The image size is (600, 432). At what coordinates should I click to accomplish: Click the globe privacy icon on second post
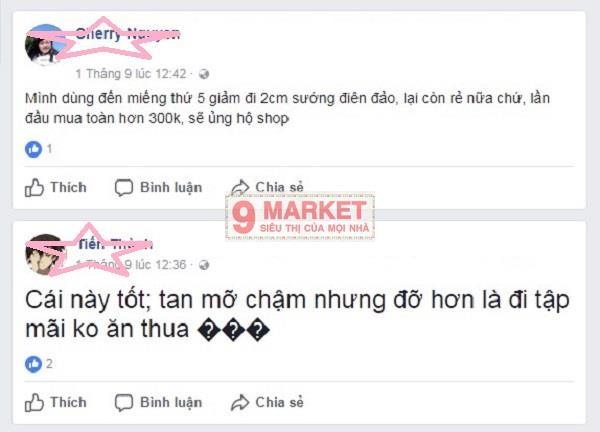(x=204, y=265)
